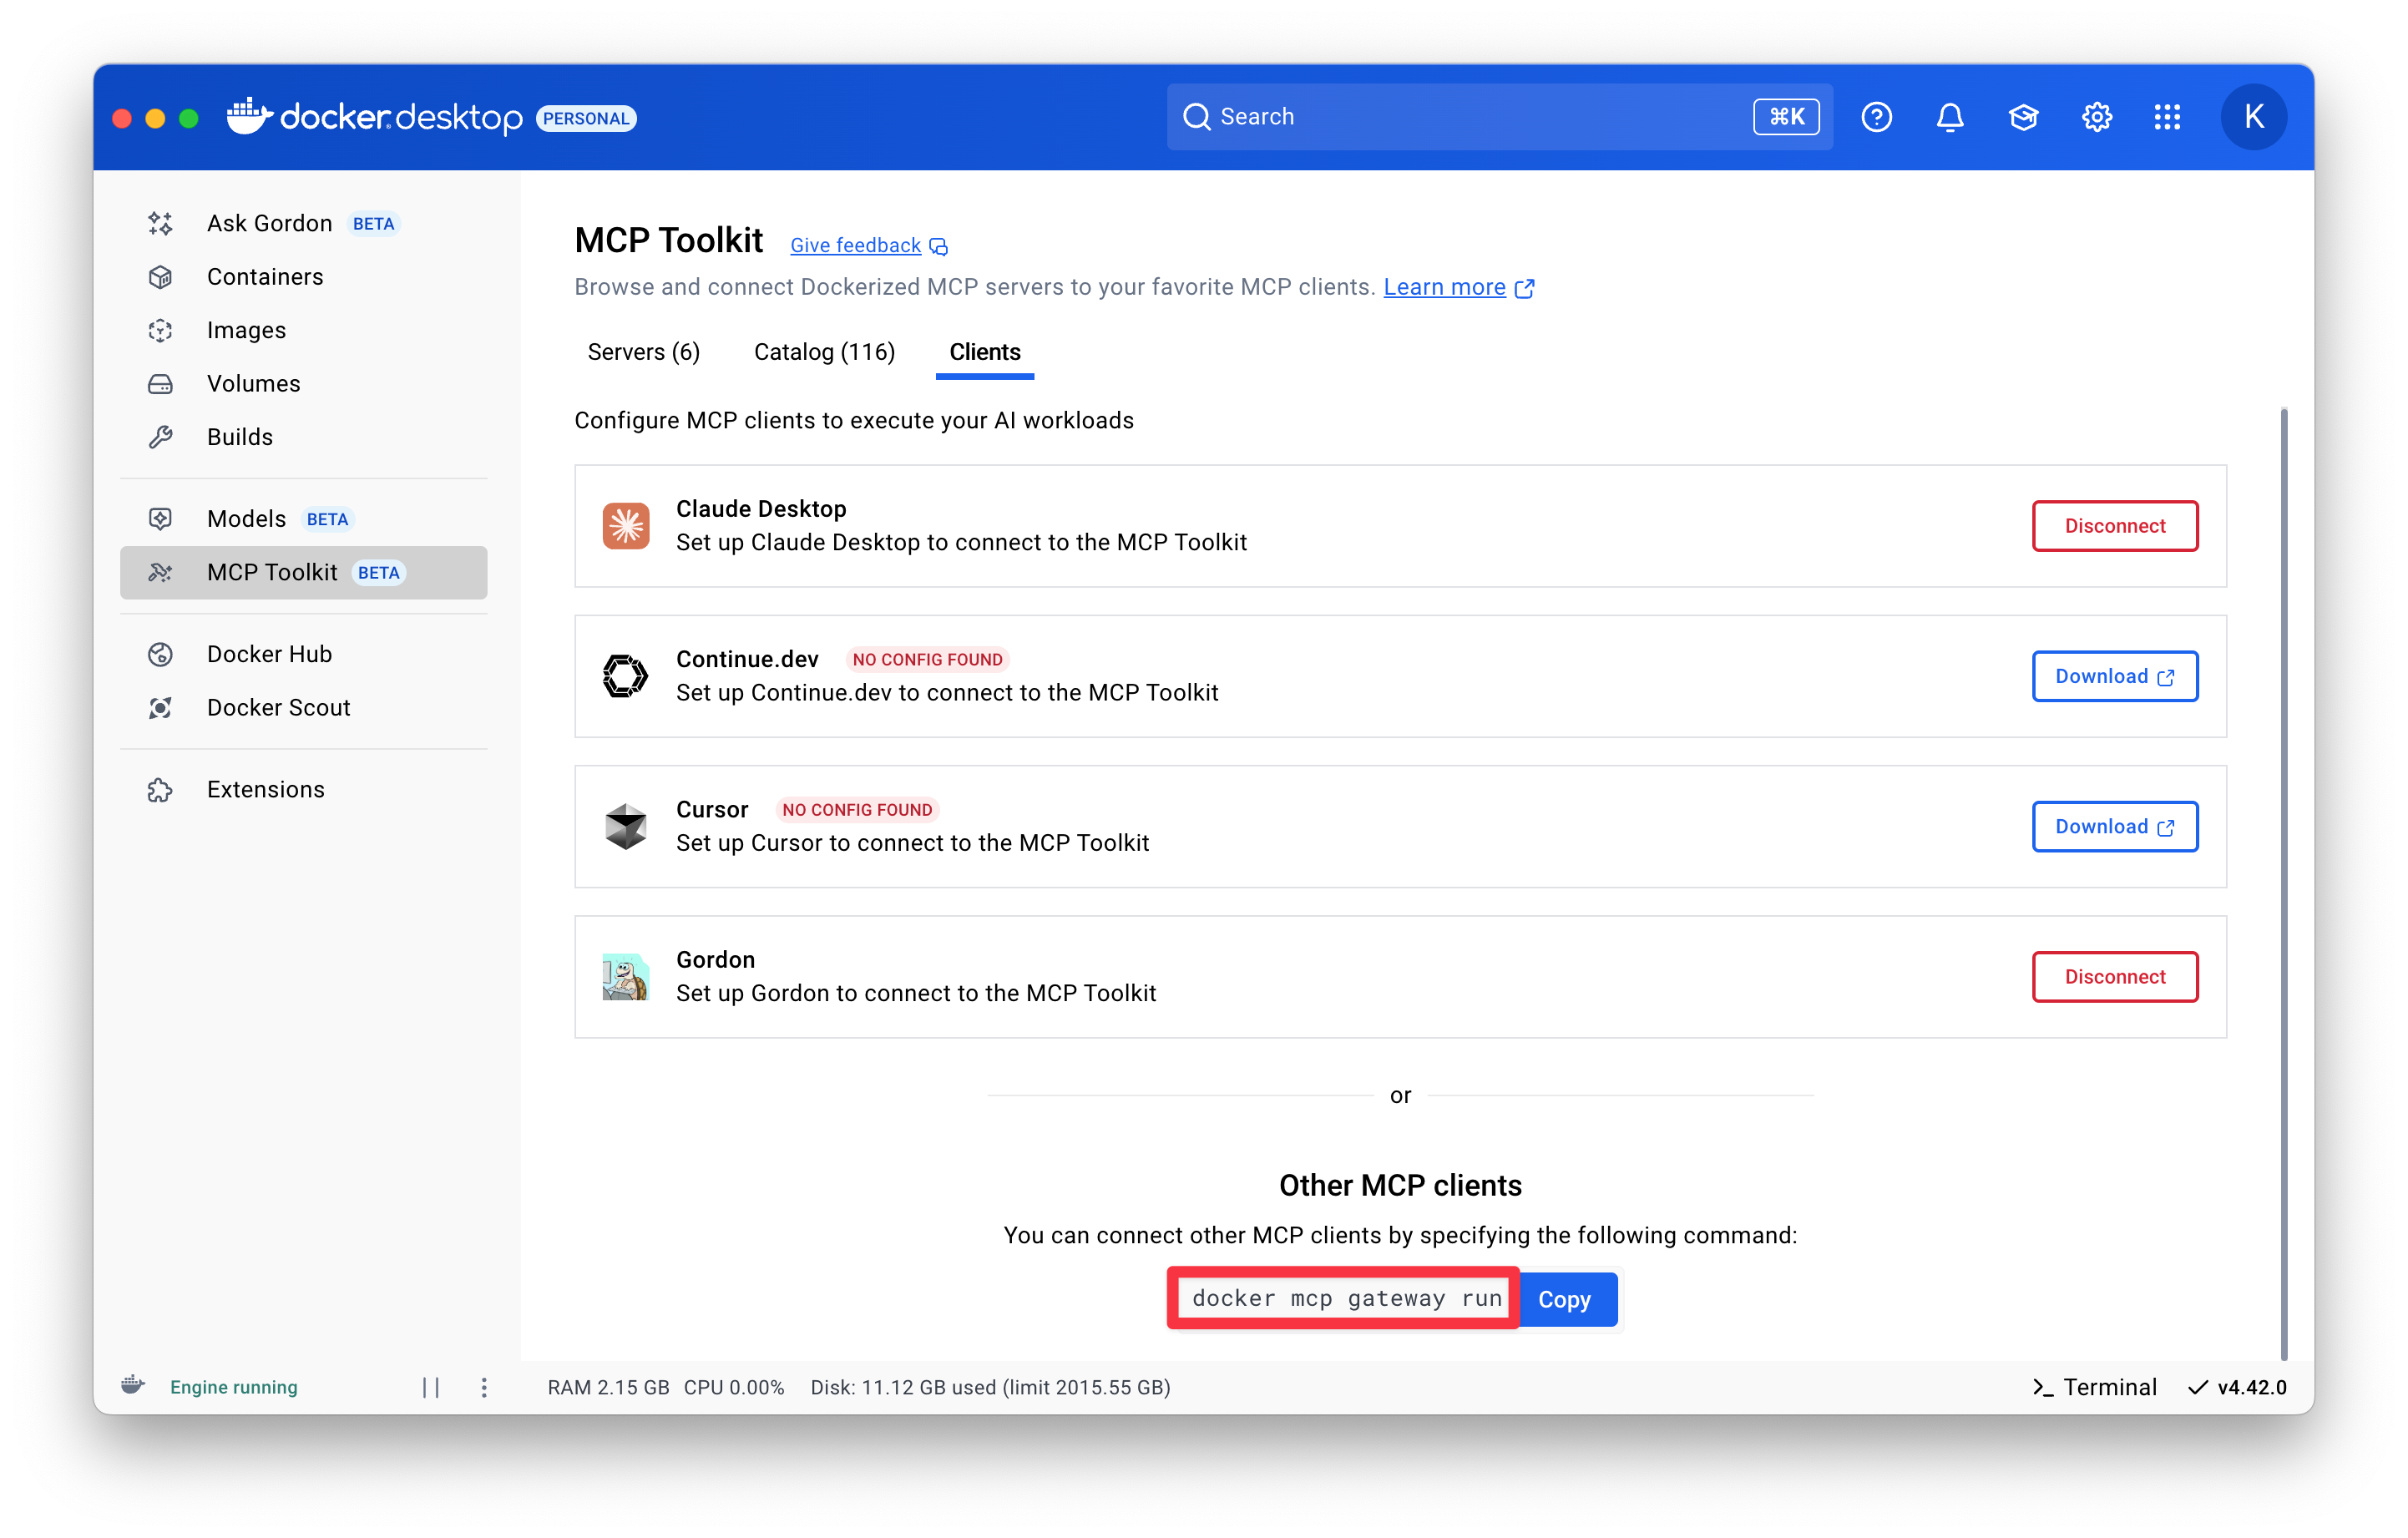
Task: Click the PERSONAL plan badge
Action: pos(586,118)
